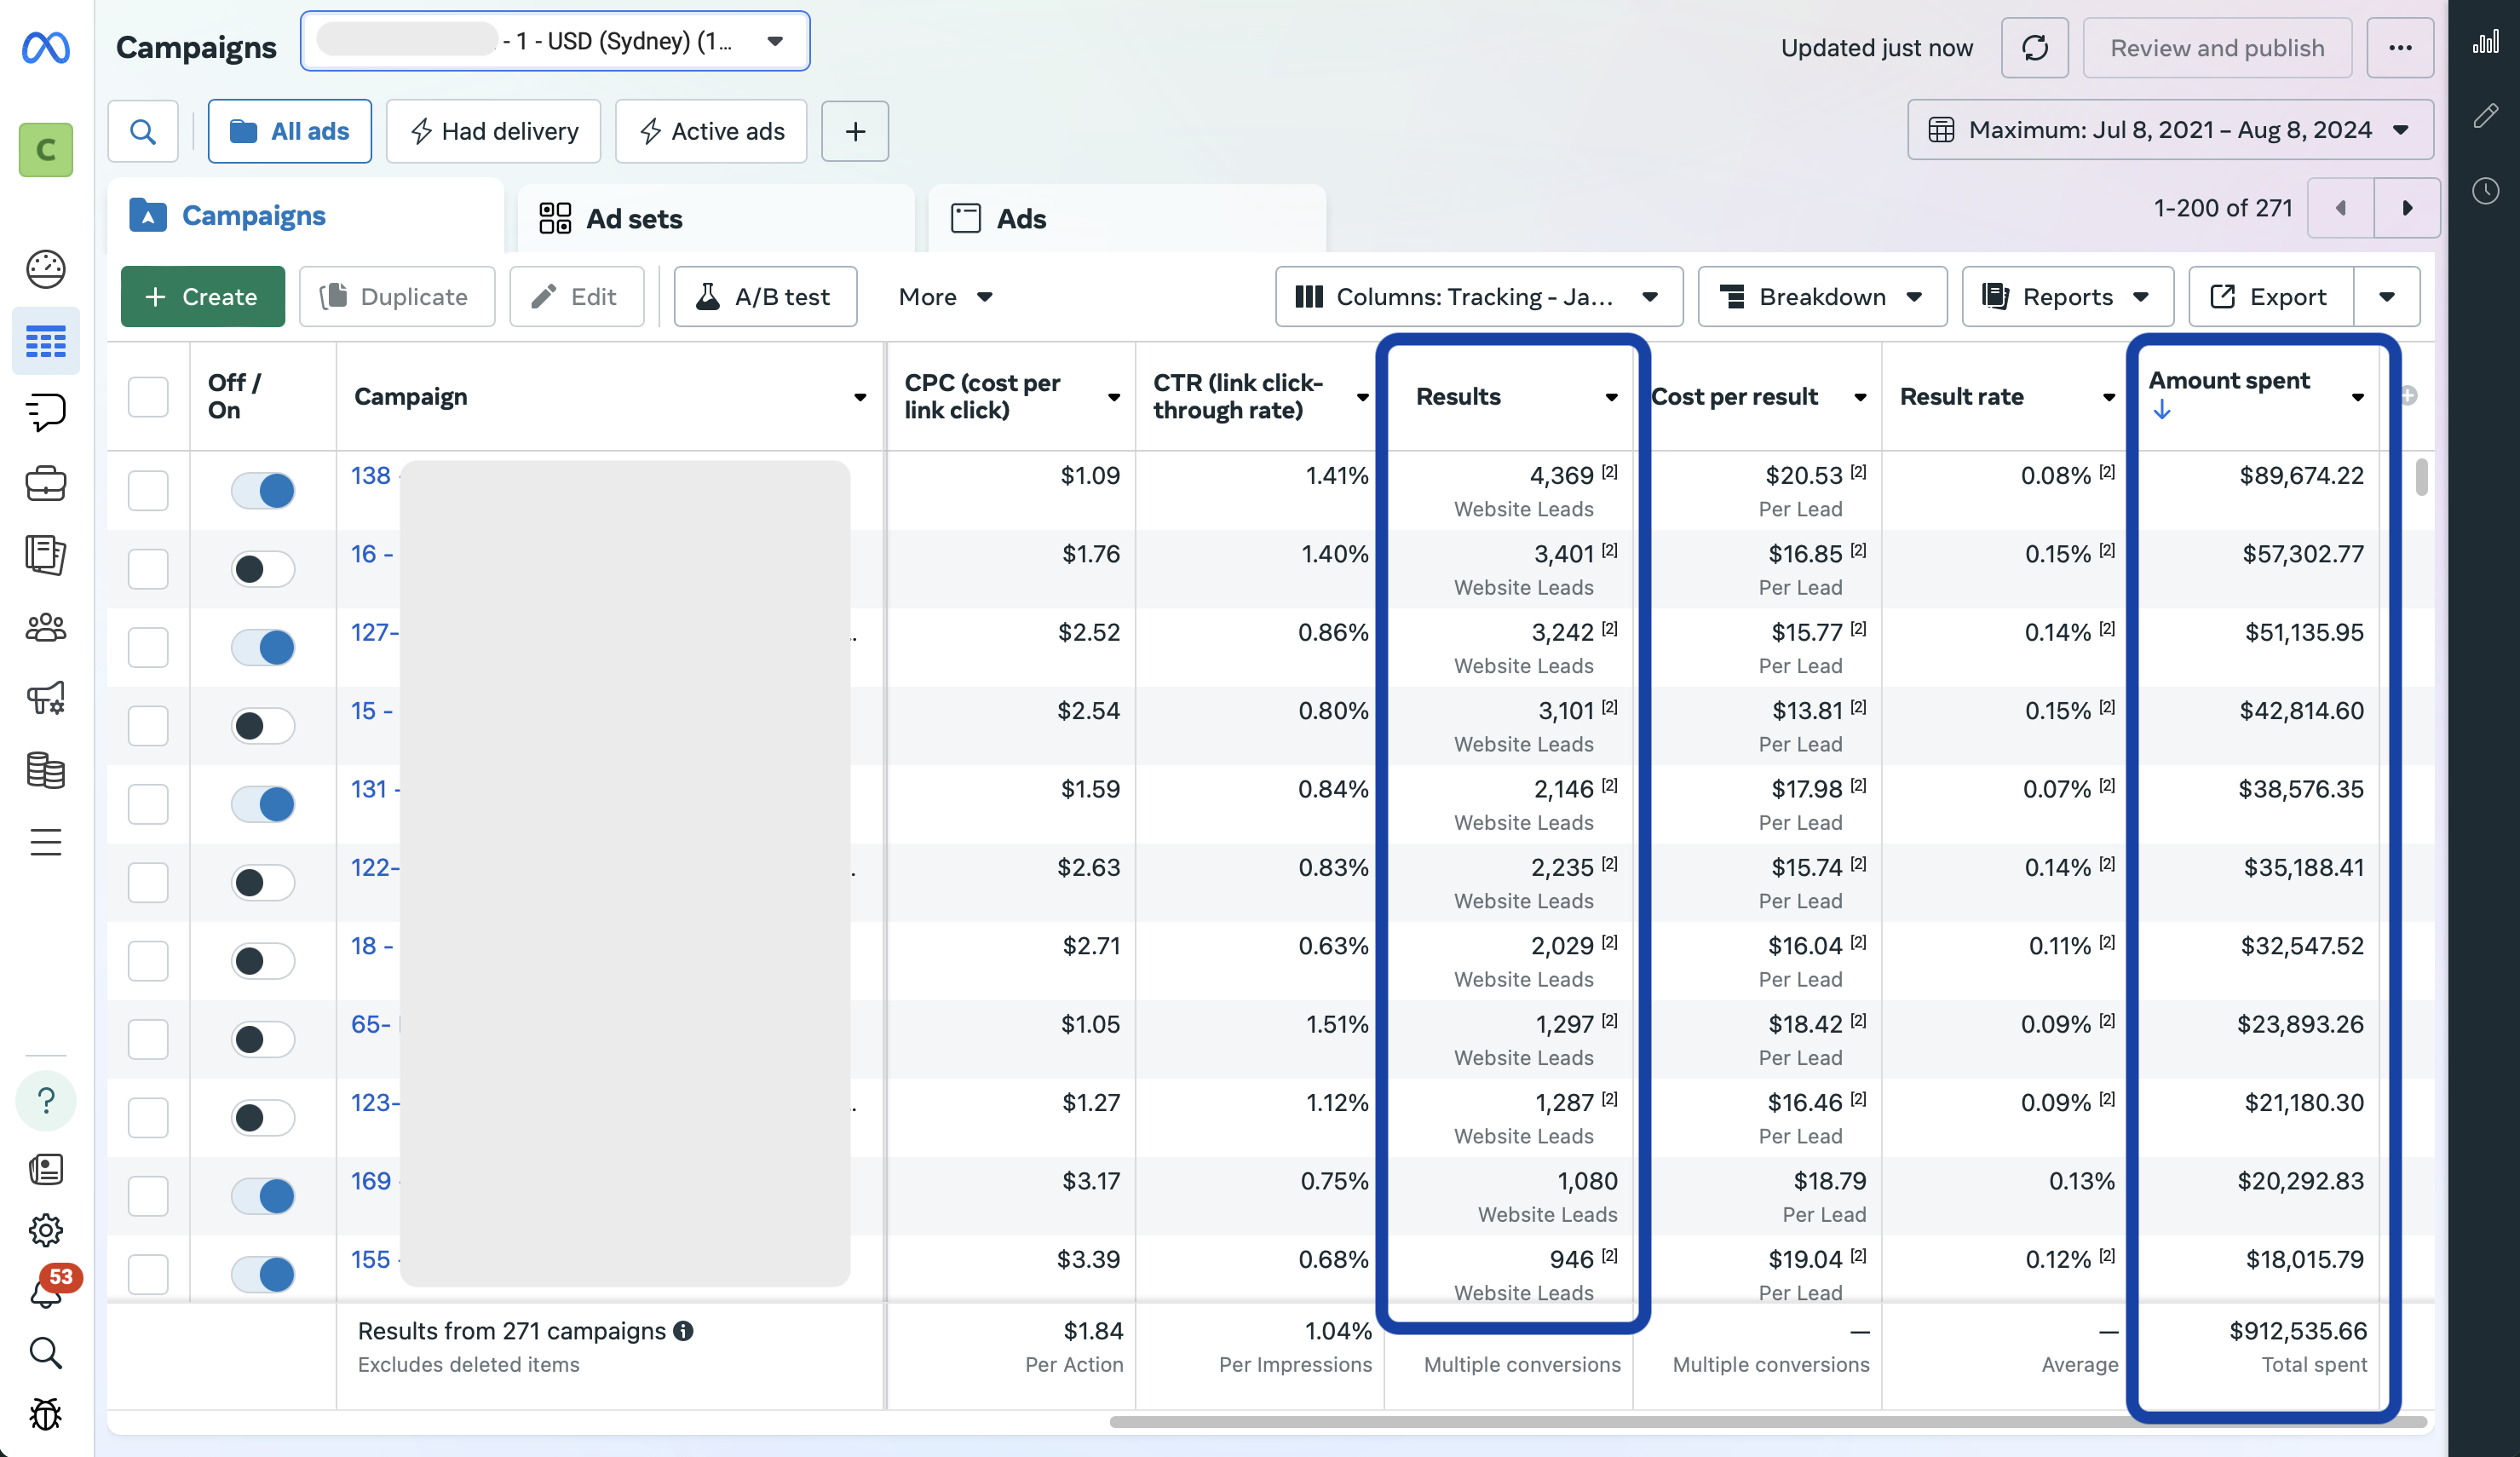
Task: Click the refresh data icon
Action: point(2034,47)
